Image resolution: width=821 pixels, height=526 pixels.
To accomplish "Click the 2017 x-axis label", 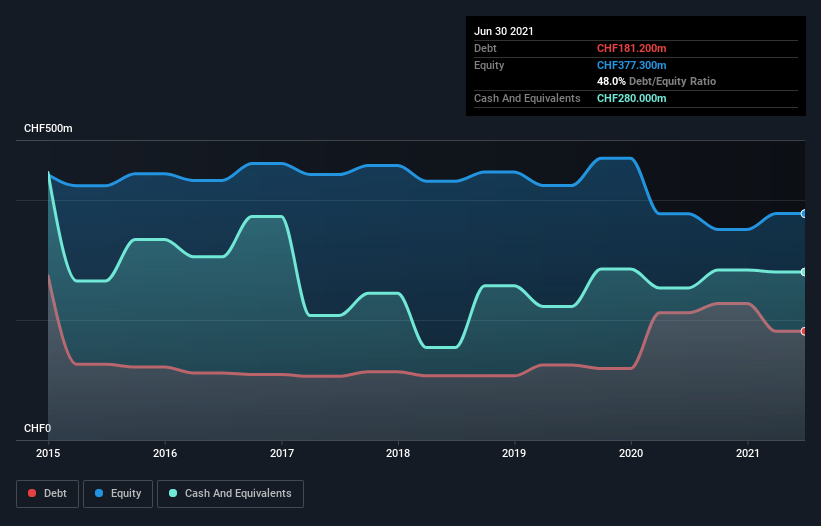I will [x=282, y=453].
